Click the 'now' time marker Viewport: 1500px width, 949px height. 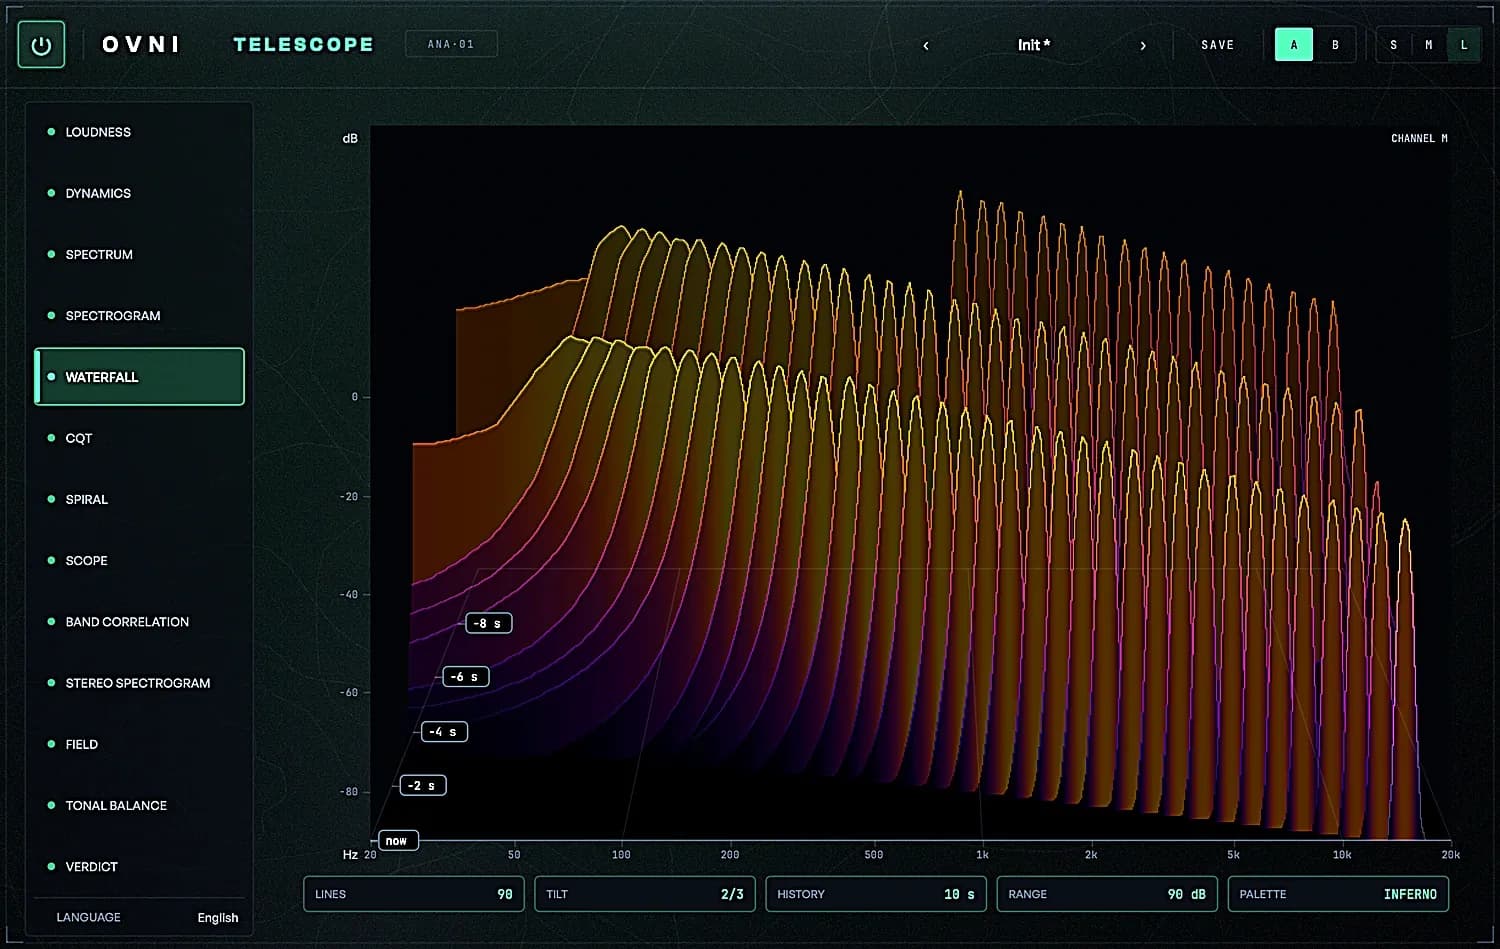[x=397, y=841]
